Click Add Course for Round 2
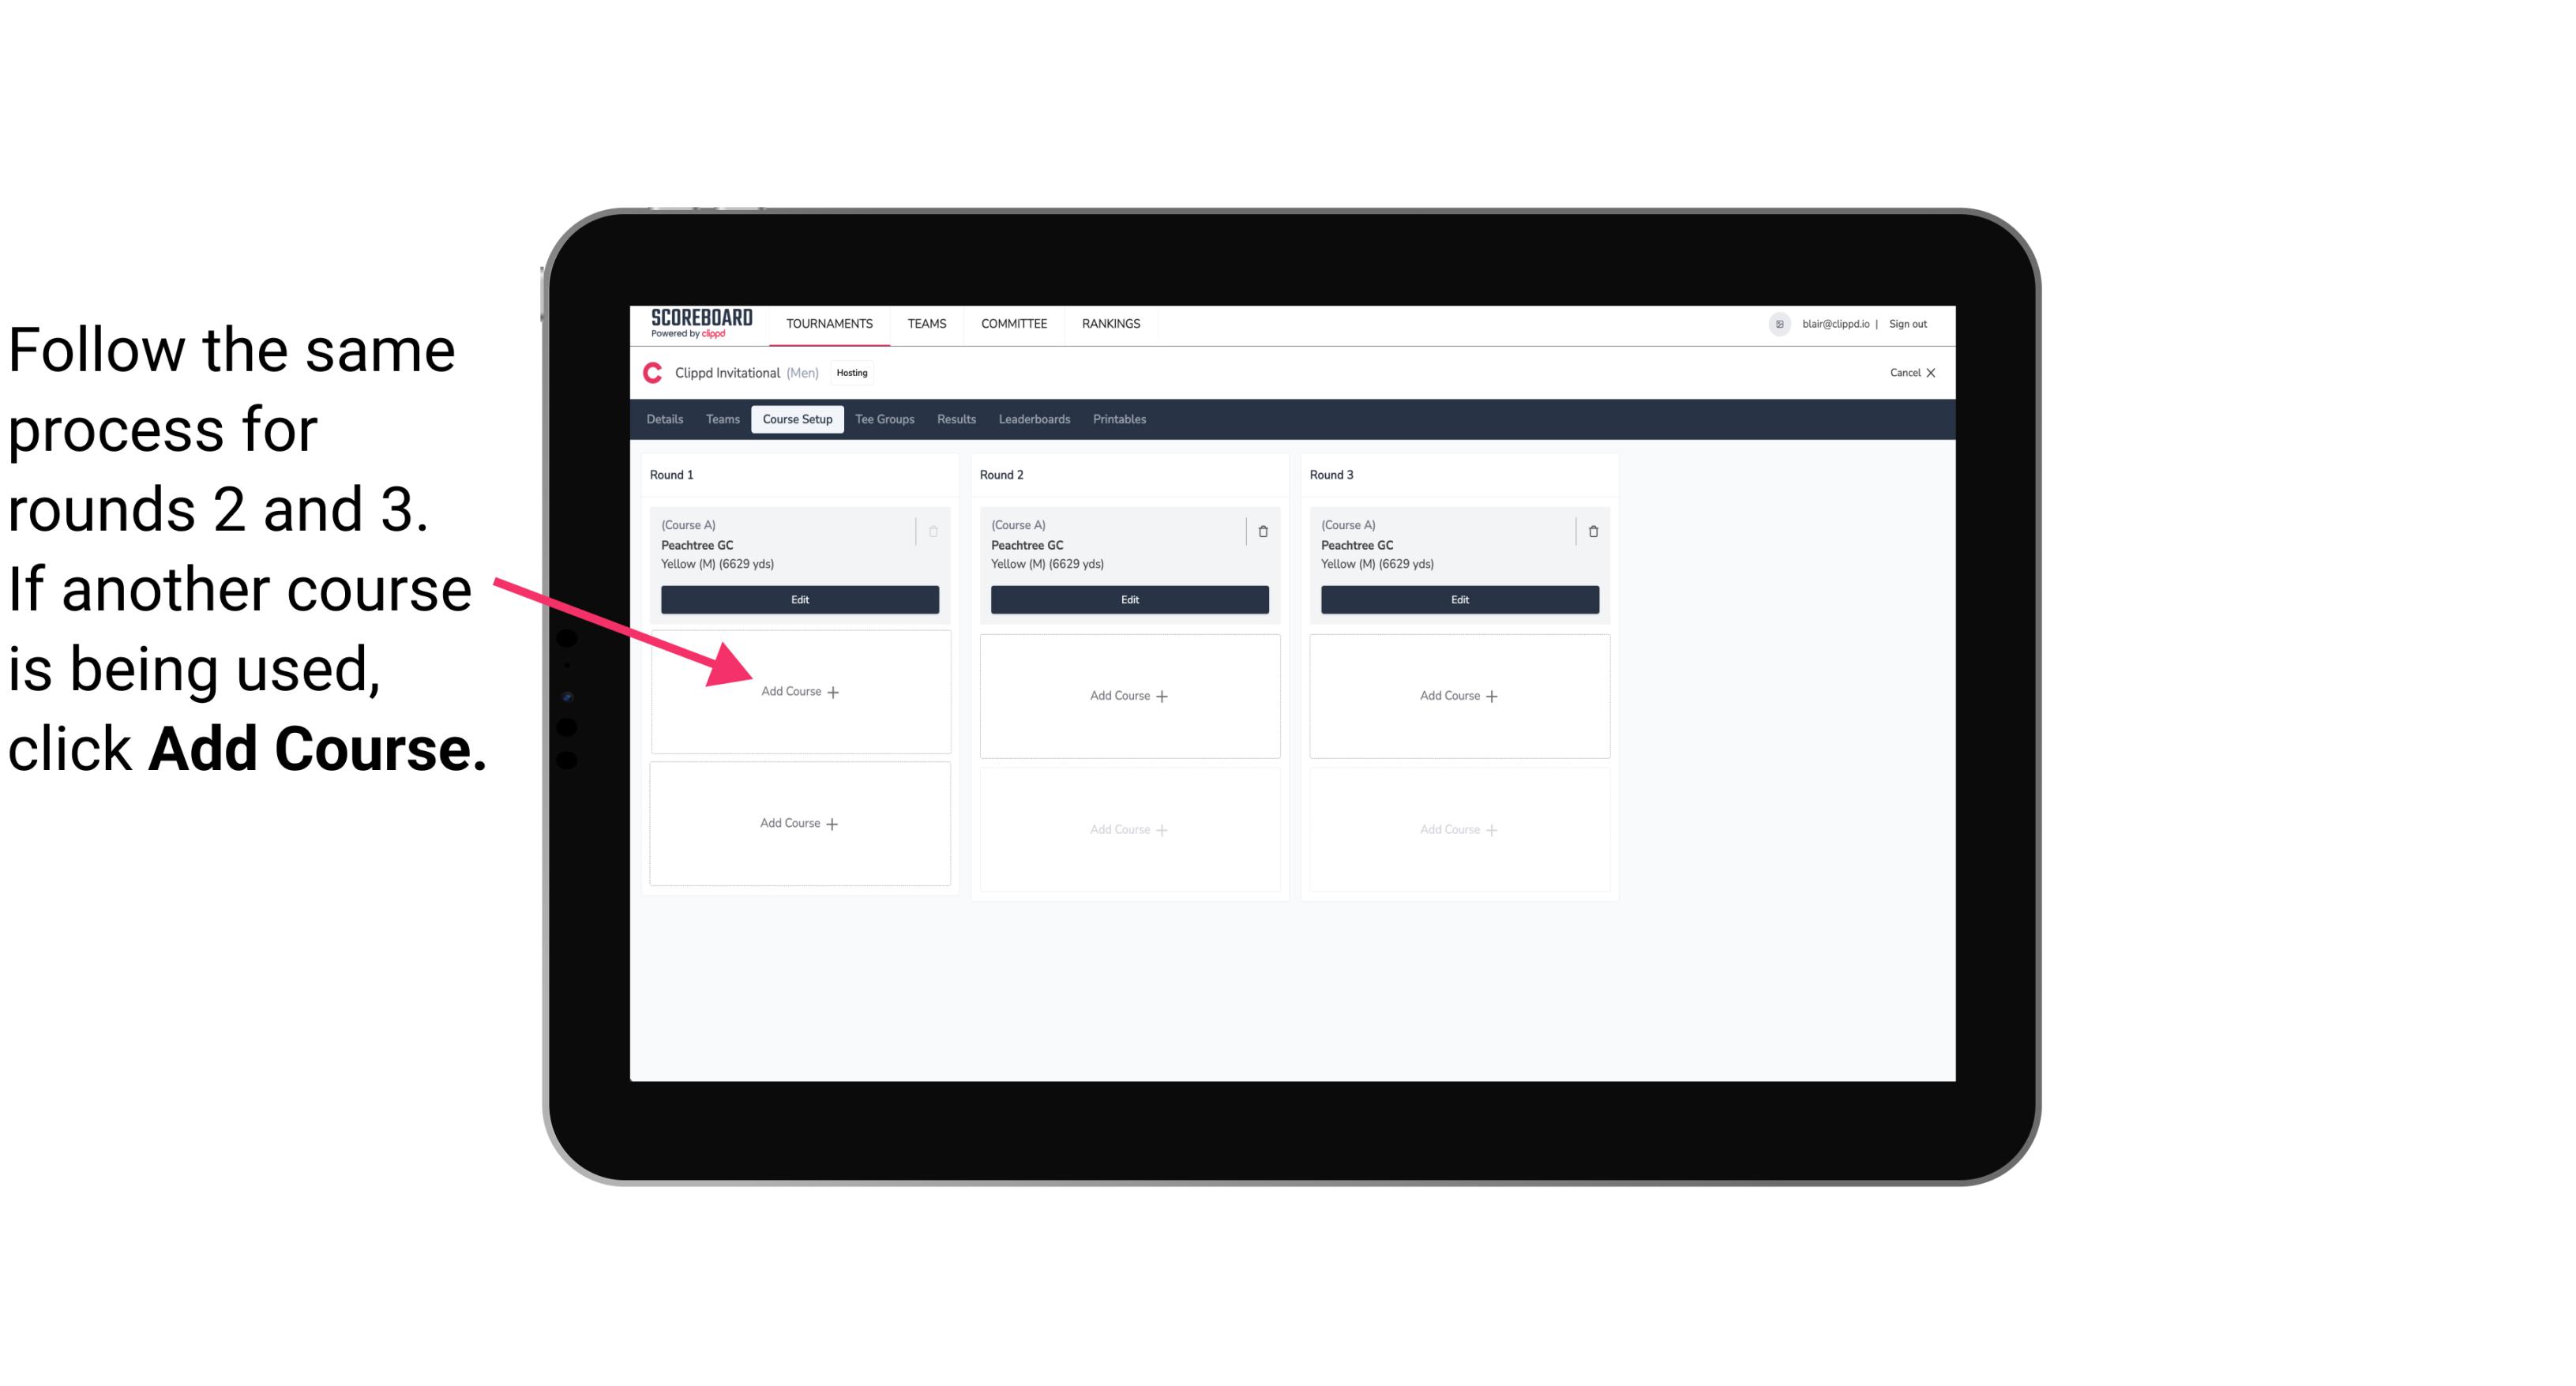 (x=1128, y=695)
